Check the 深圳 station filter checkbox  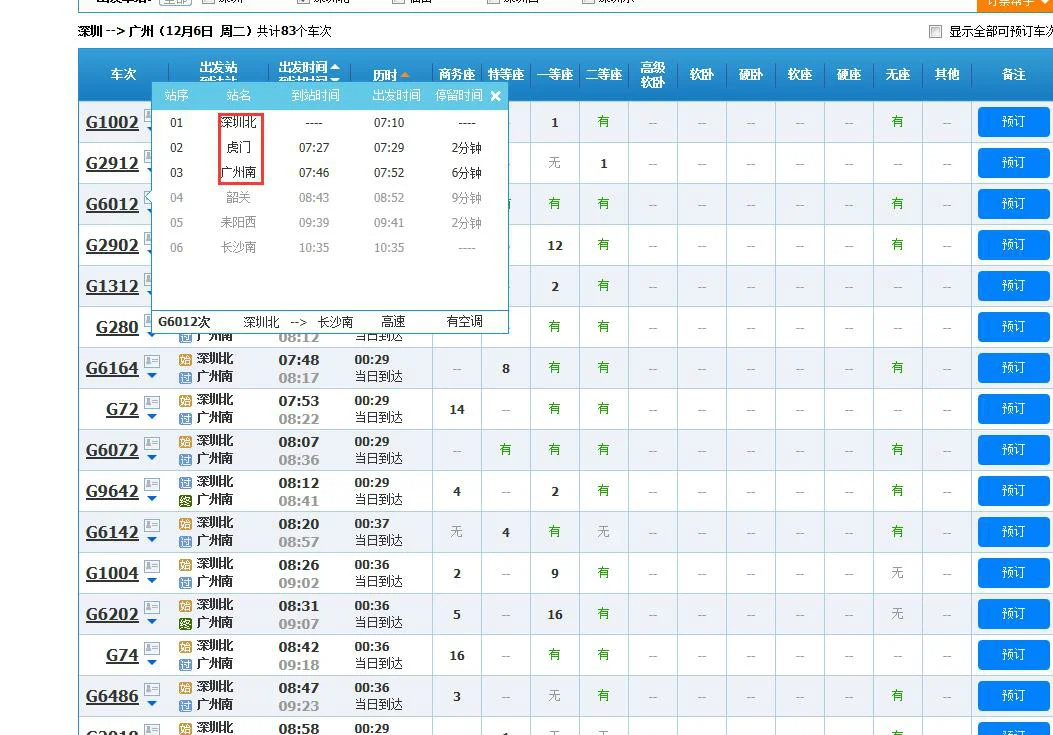coord(208,2)
